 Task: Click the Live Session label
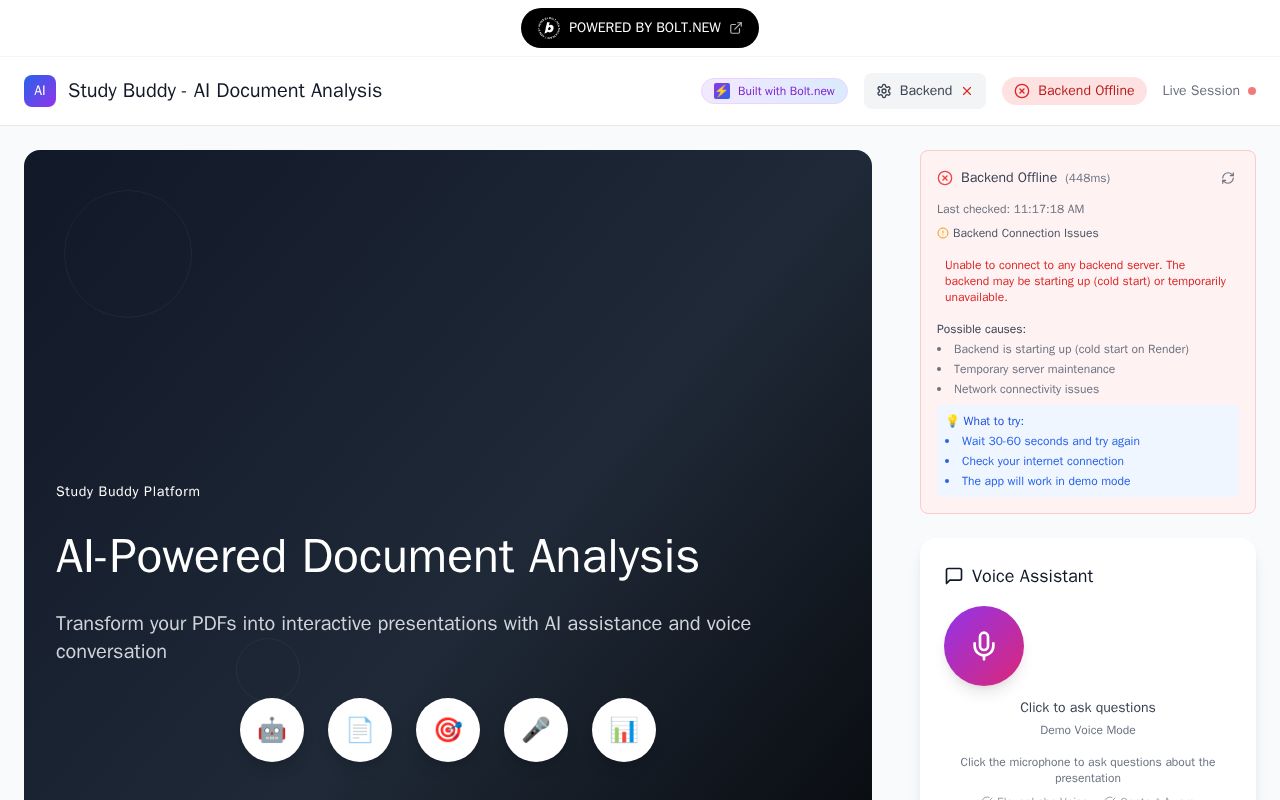coord(1201,91)
